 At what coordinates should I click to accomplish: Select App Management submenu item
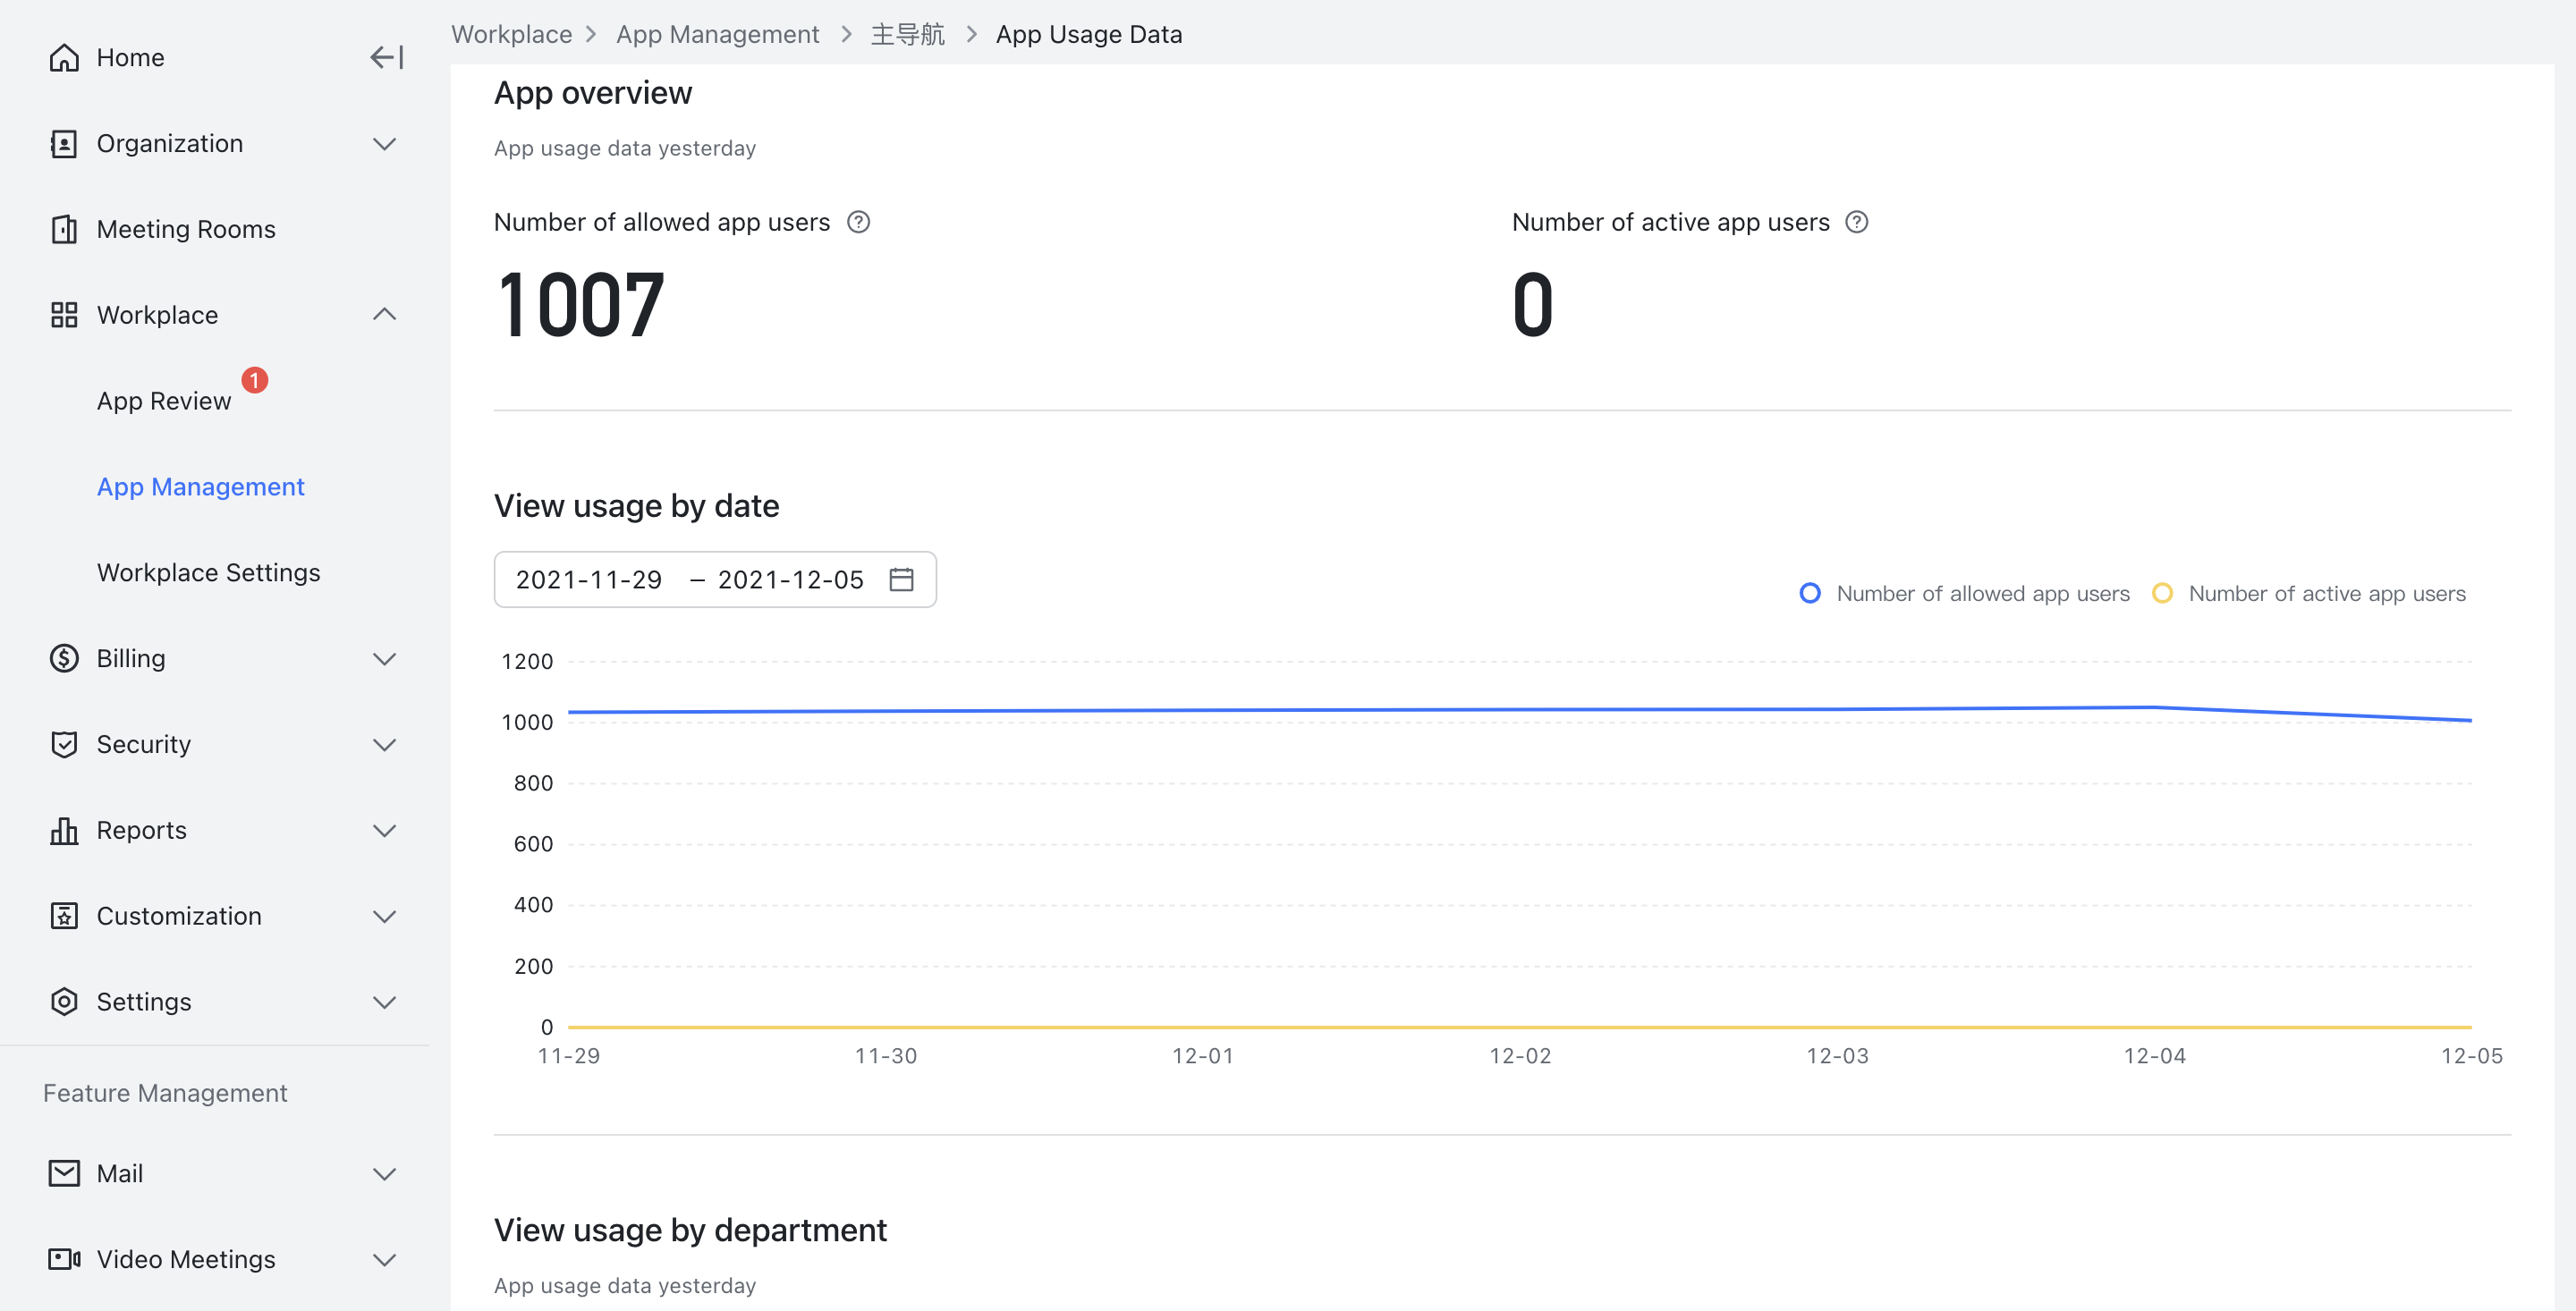pyautogui.click(x=200, y=487)
